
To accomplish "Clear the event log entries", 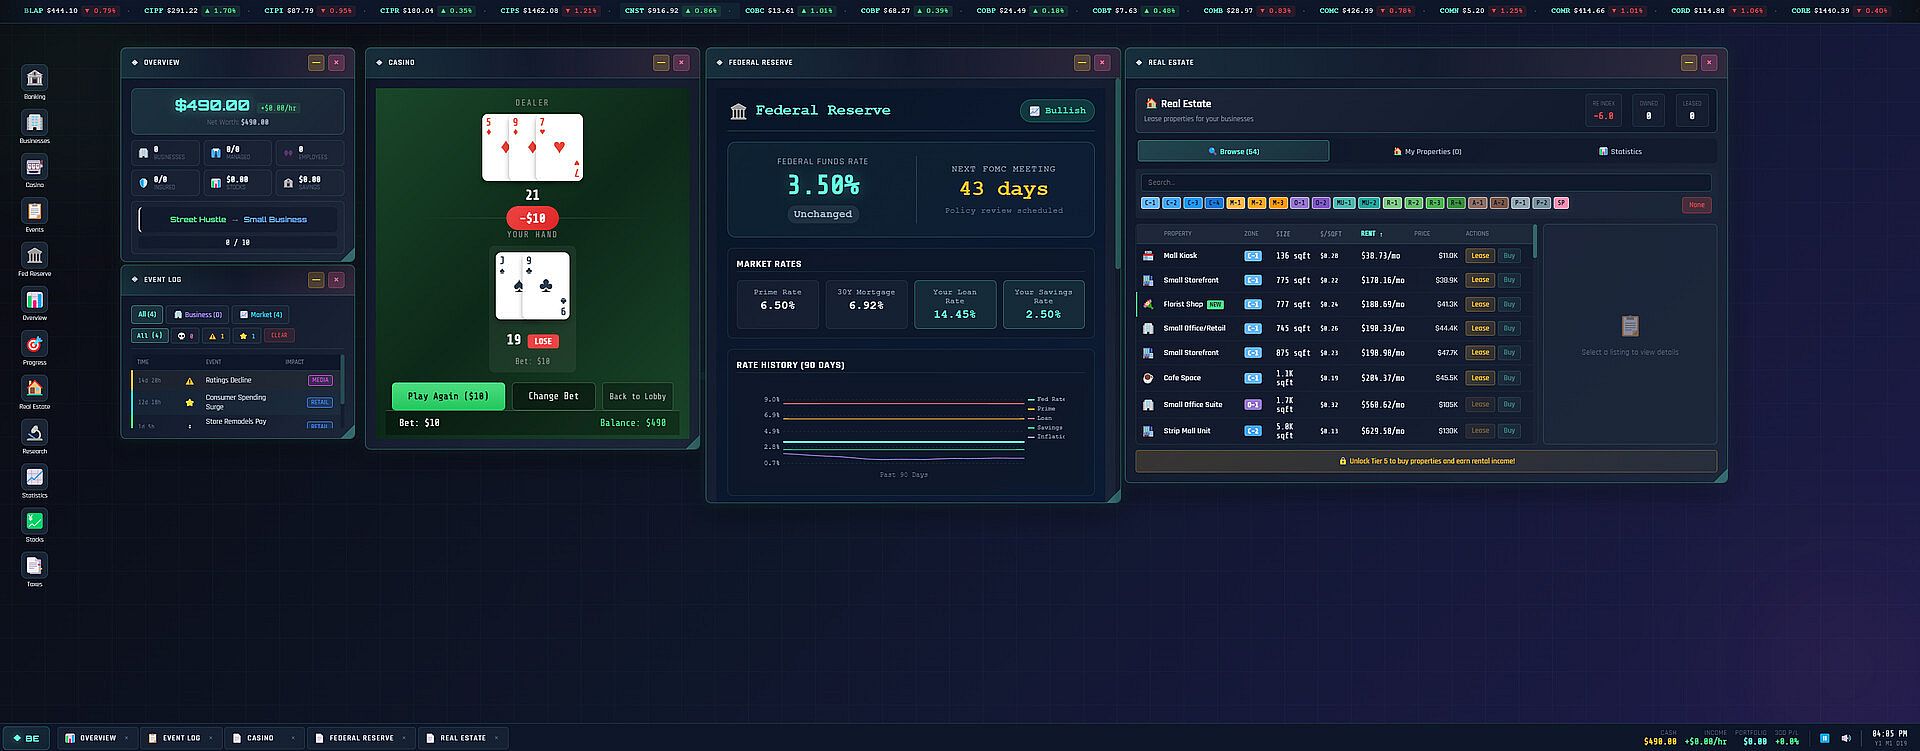I will 279,336.
